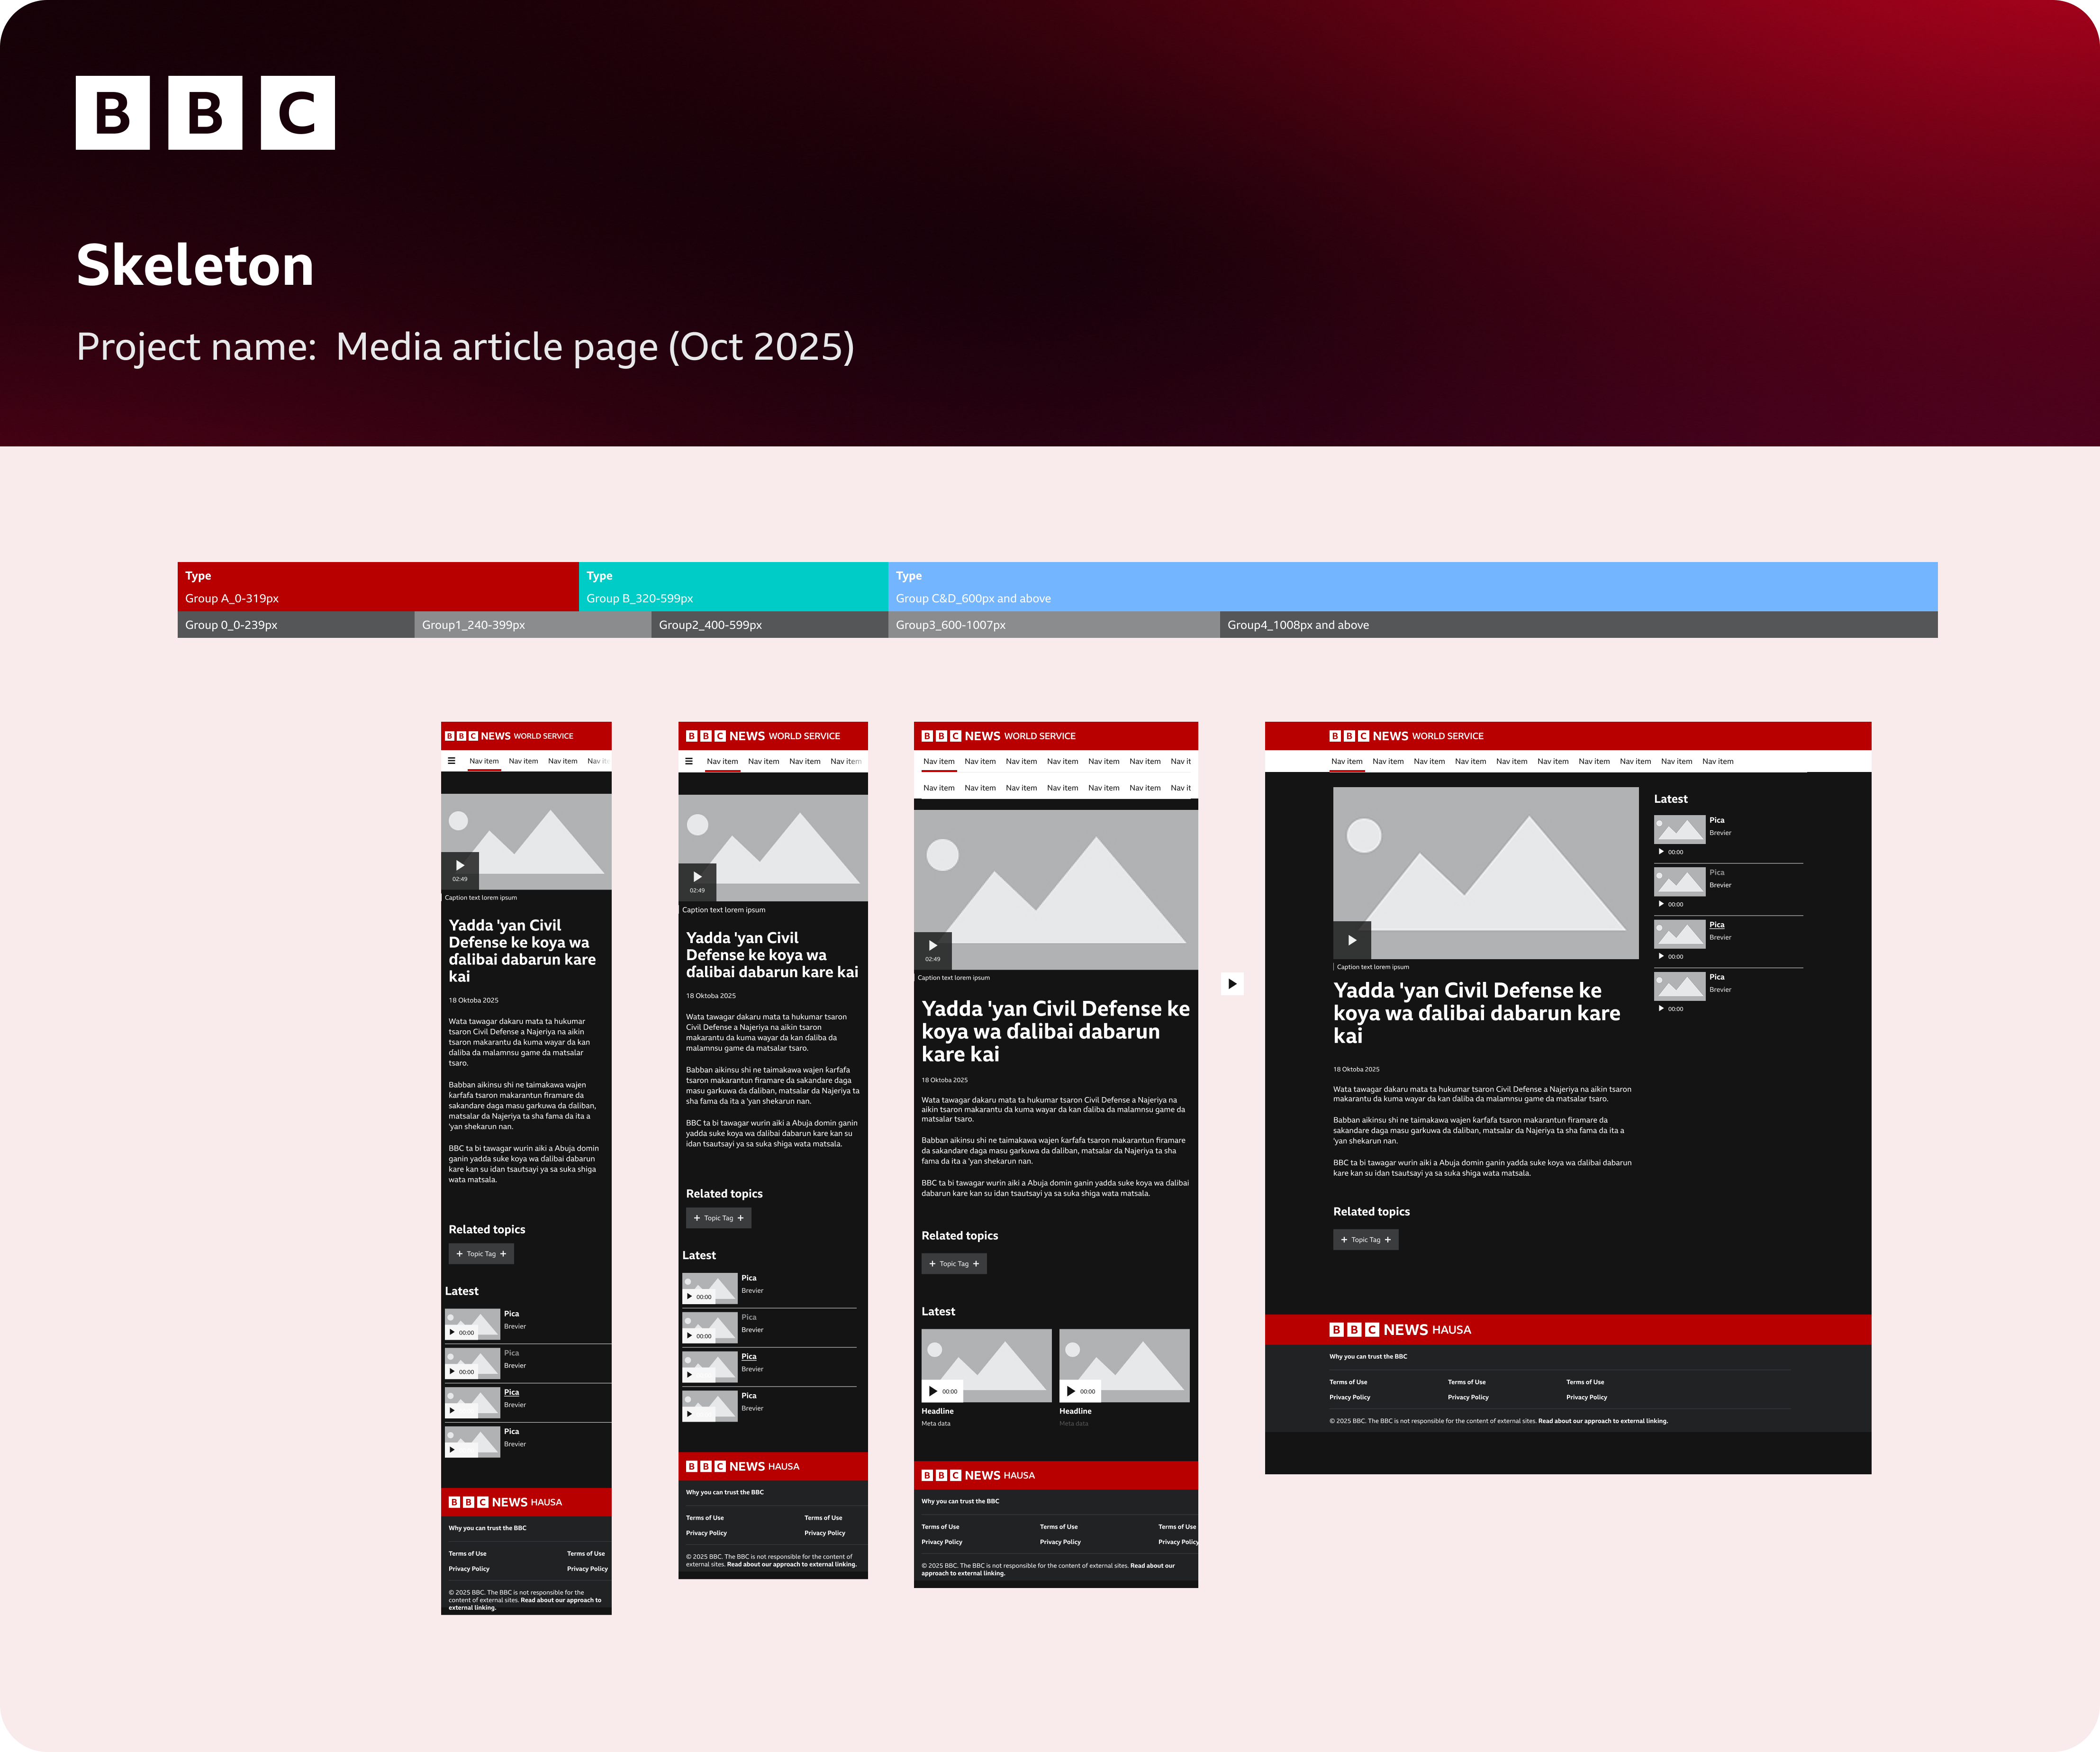Click Topic Tag button in the narrowest mockup
The height and width of the screenshot is (1752, 2100).
click(481, 1254)
